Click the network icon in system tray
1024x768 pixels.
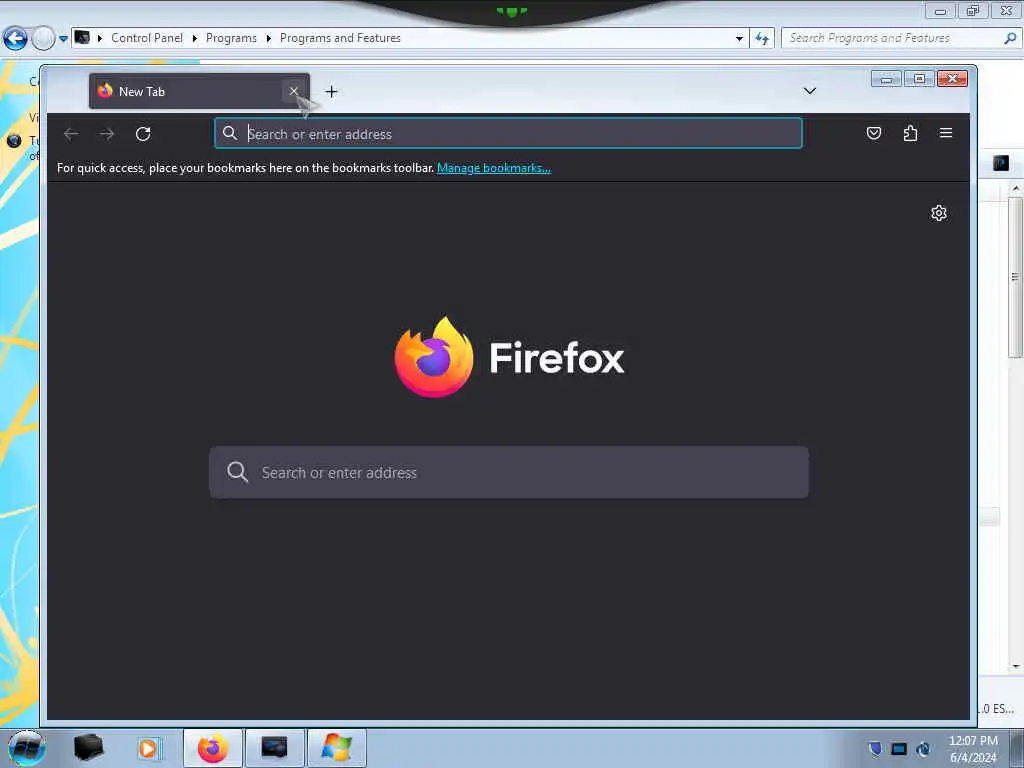tap(923, 748)
